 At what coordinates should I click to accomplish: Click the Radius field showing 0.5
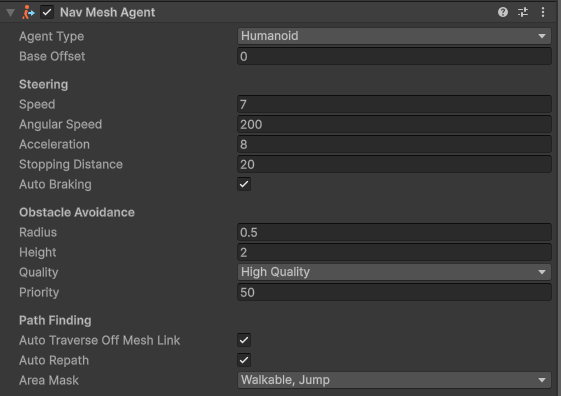[x=394, y=233]
